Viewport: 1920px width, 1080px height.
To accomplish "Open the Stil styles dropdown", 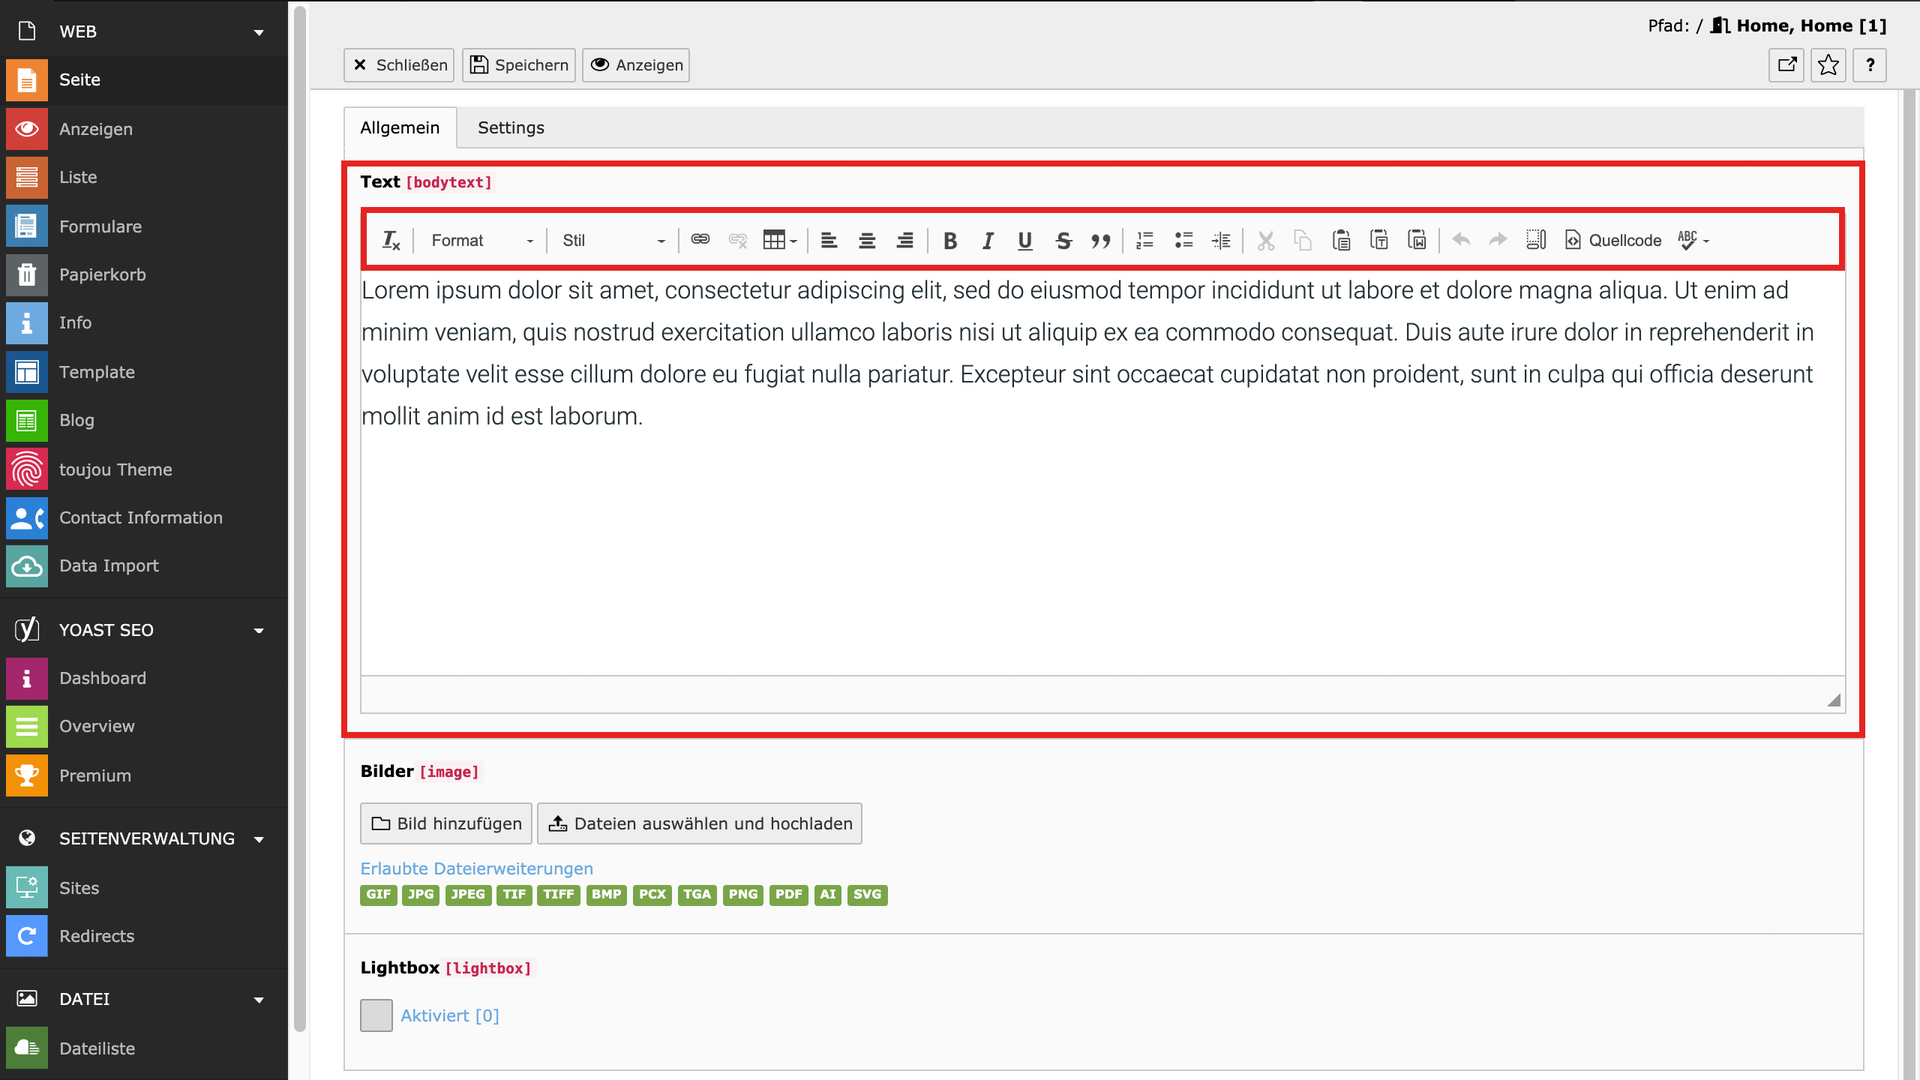I will 613,240.
